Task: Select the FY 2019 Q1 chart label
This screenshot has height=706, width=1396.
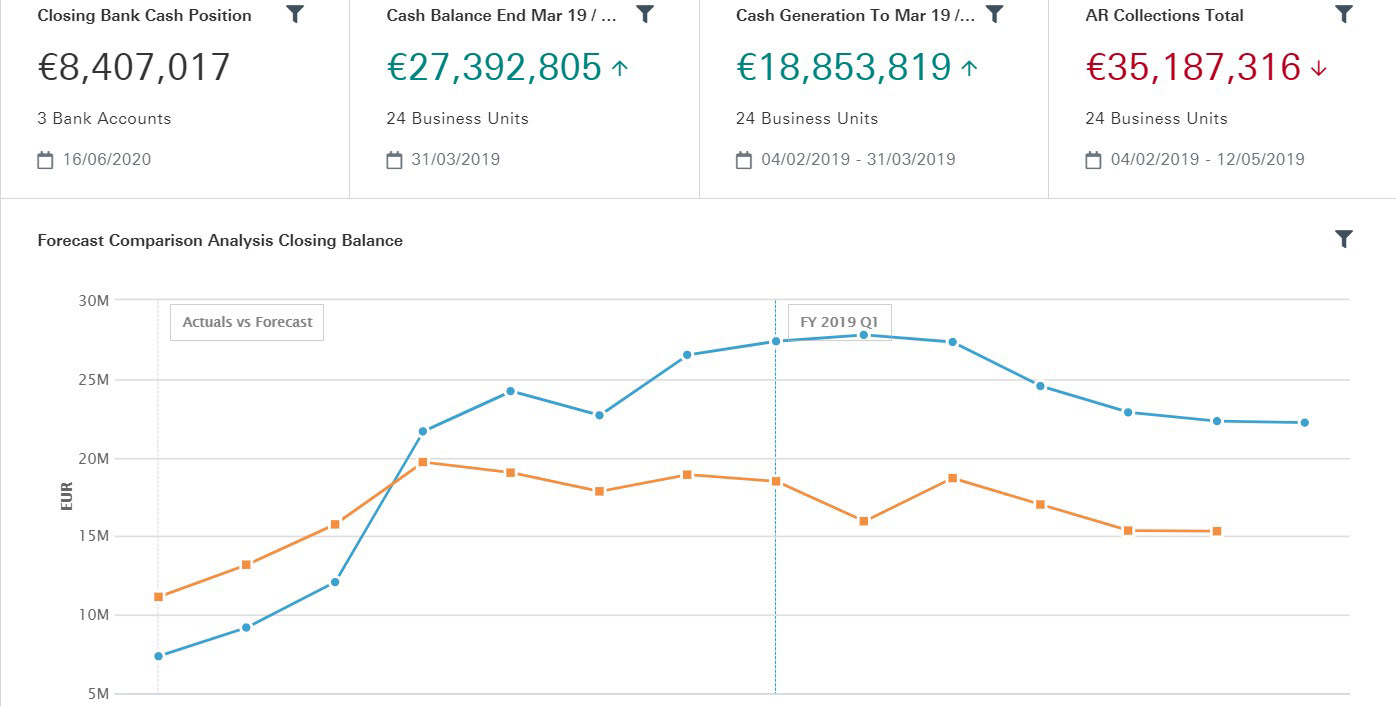Action: point(838,322)
